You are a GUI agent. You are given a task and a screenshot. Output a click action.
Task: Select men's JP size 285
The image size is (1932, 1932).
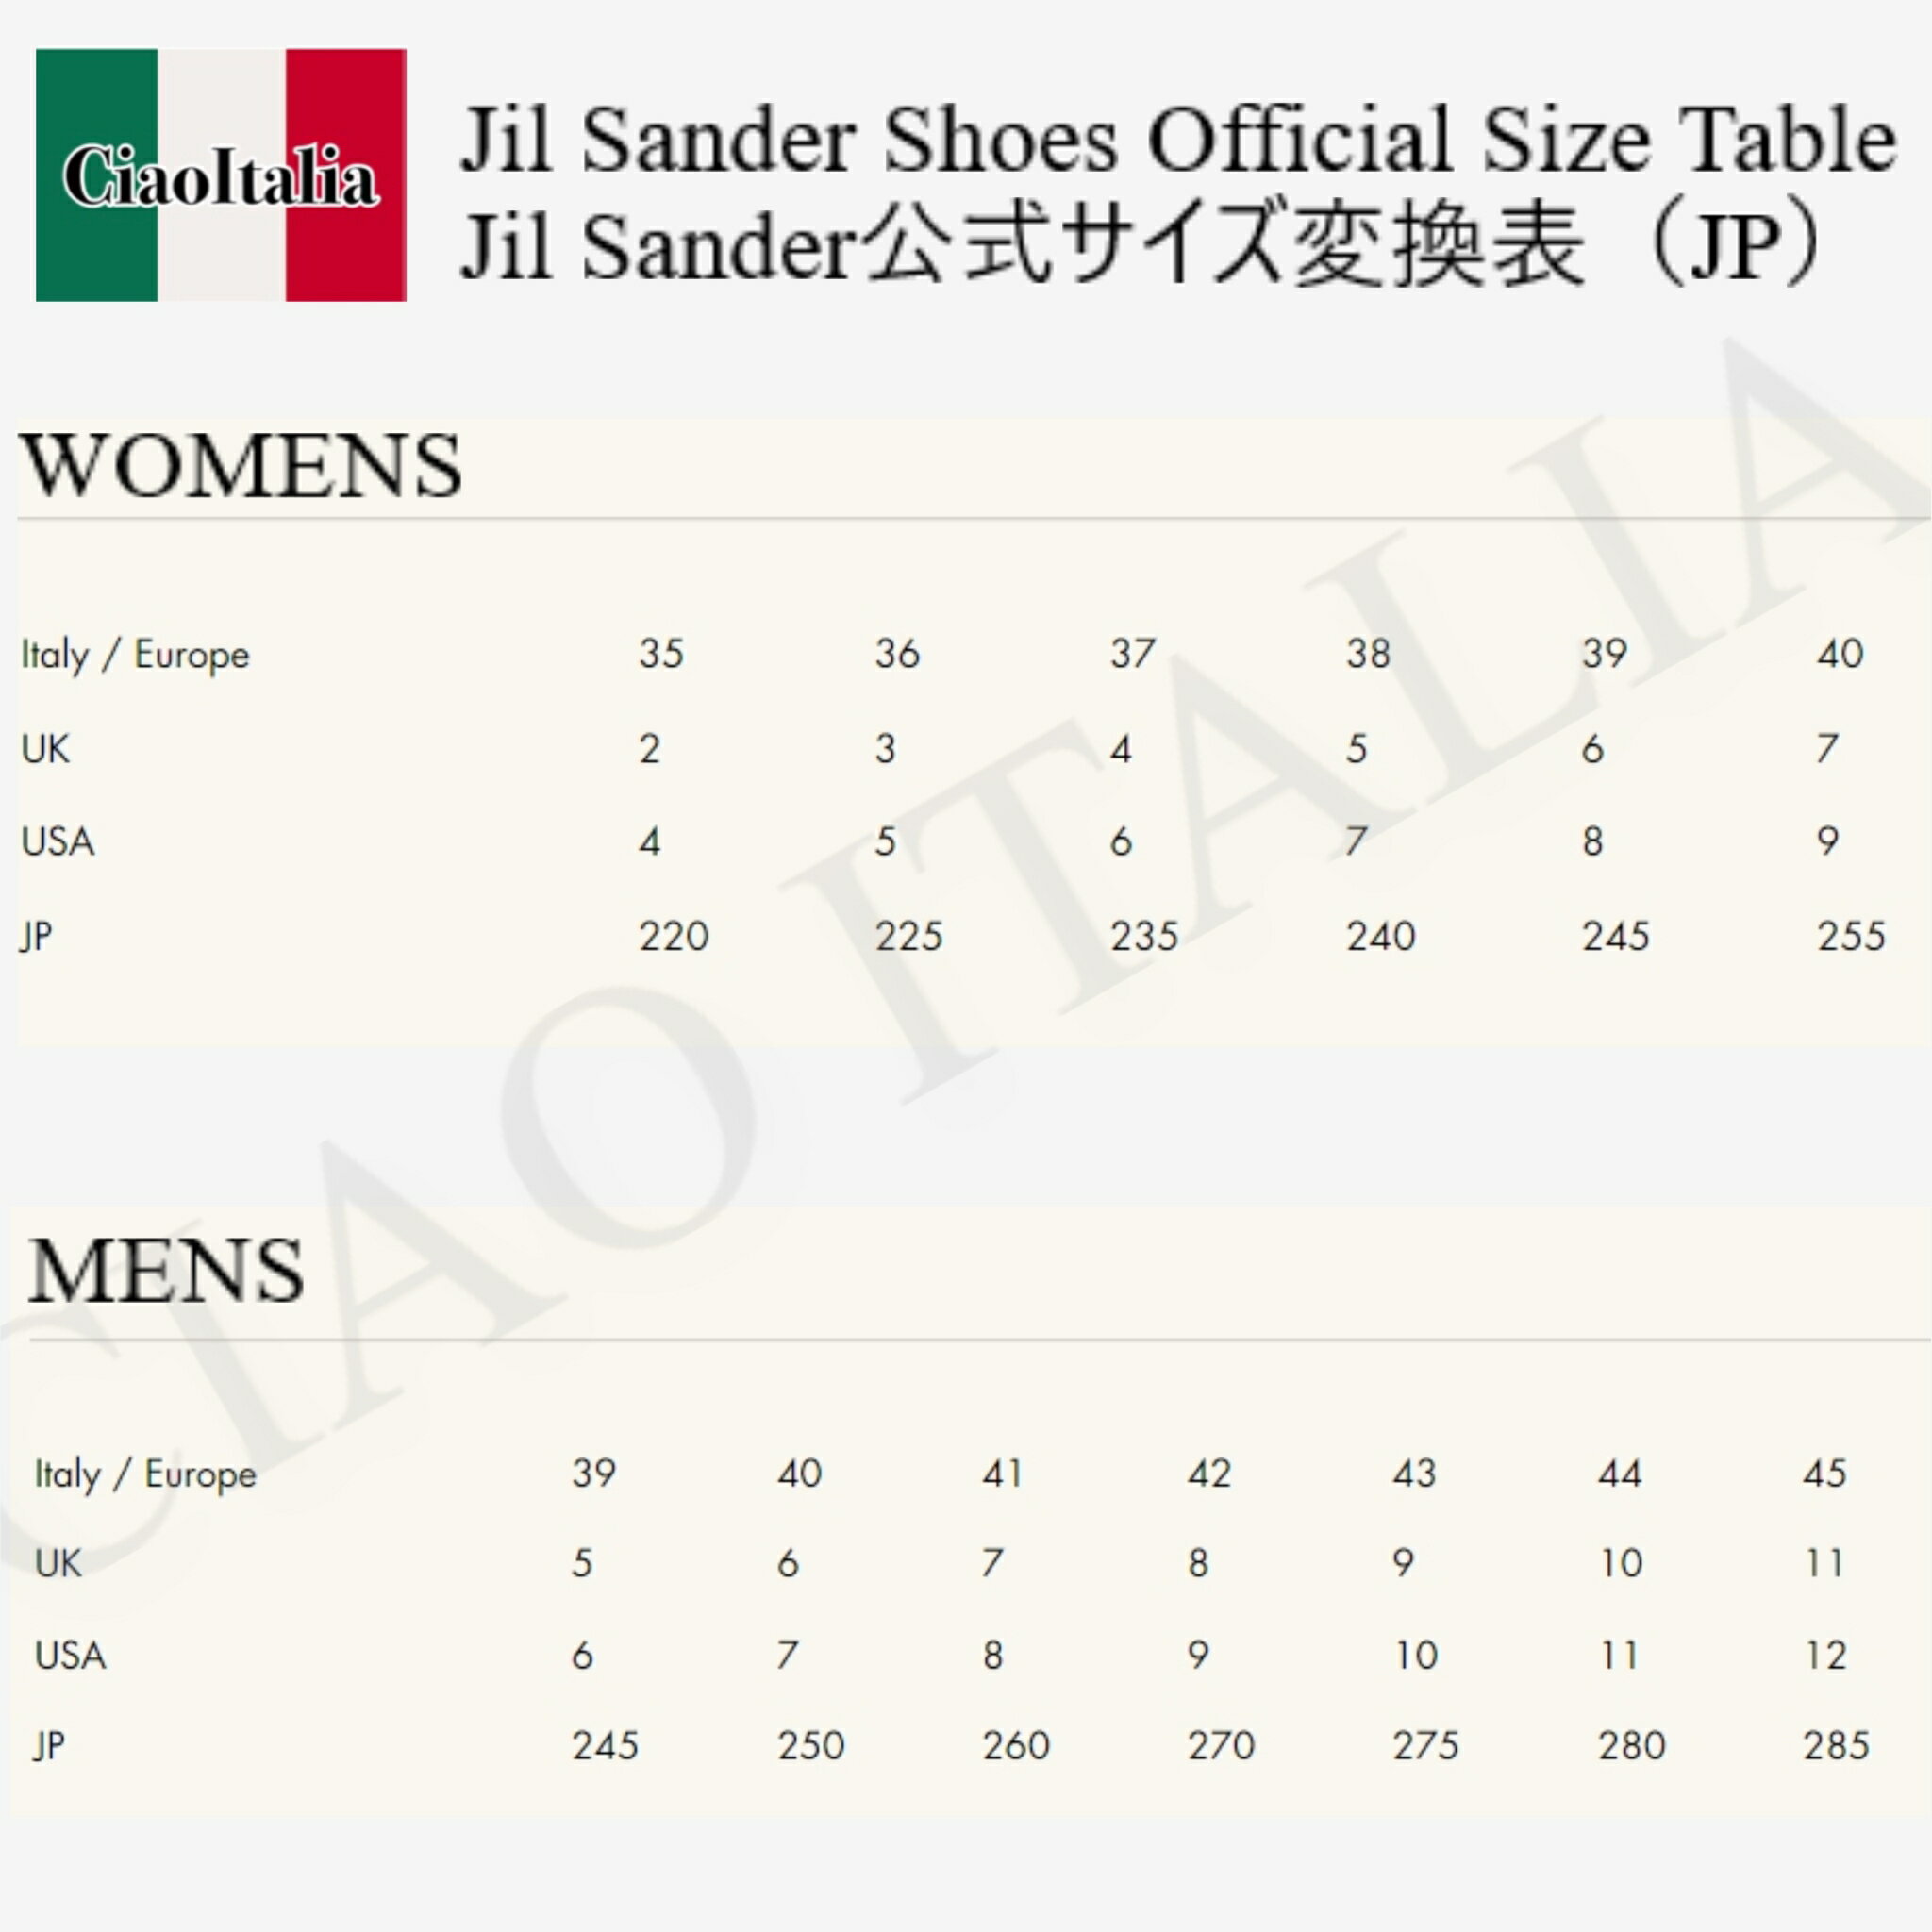1836,1746
